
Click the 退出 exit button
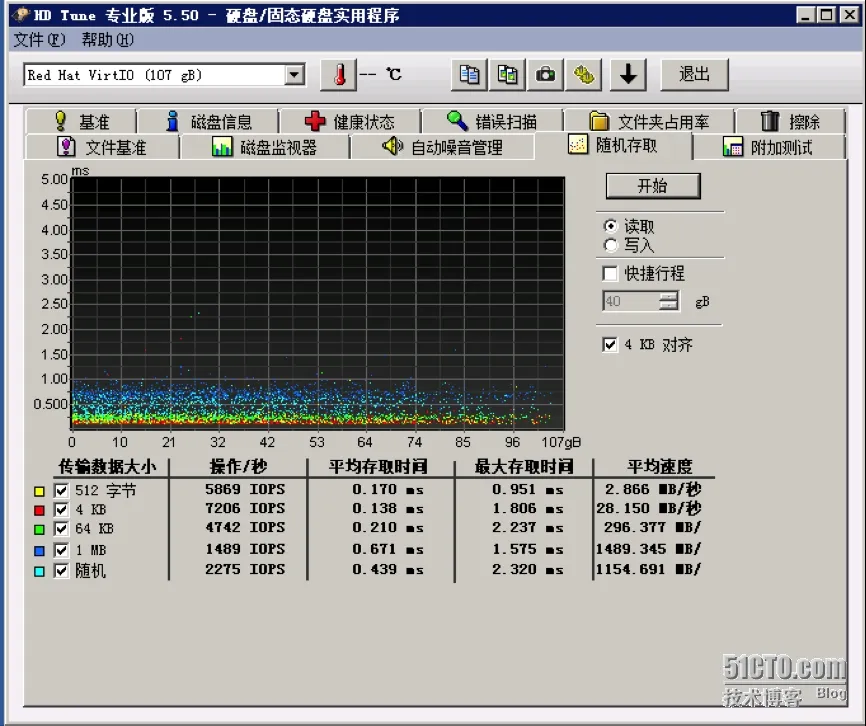click(694, 75)
